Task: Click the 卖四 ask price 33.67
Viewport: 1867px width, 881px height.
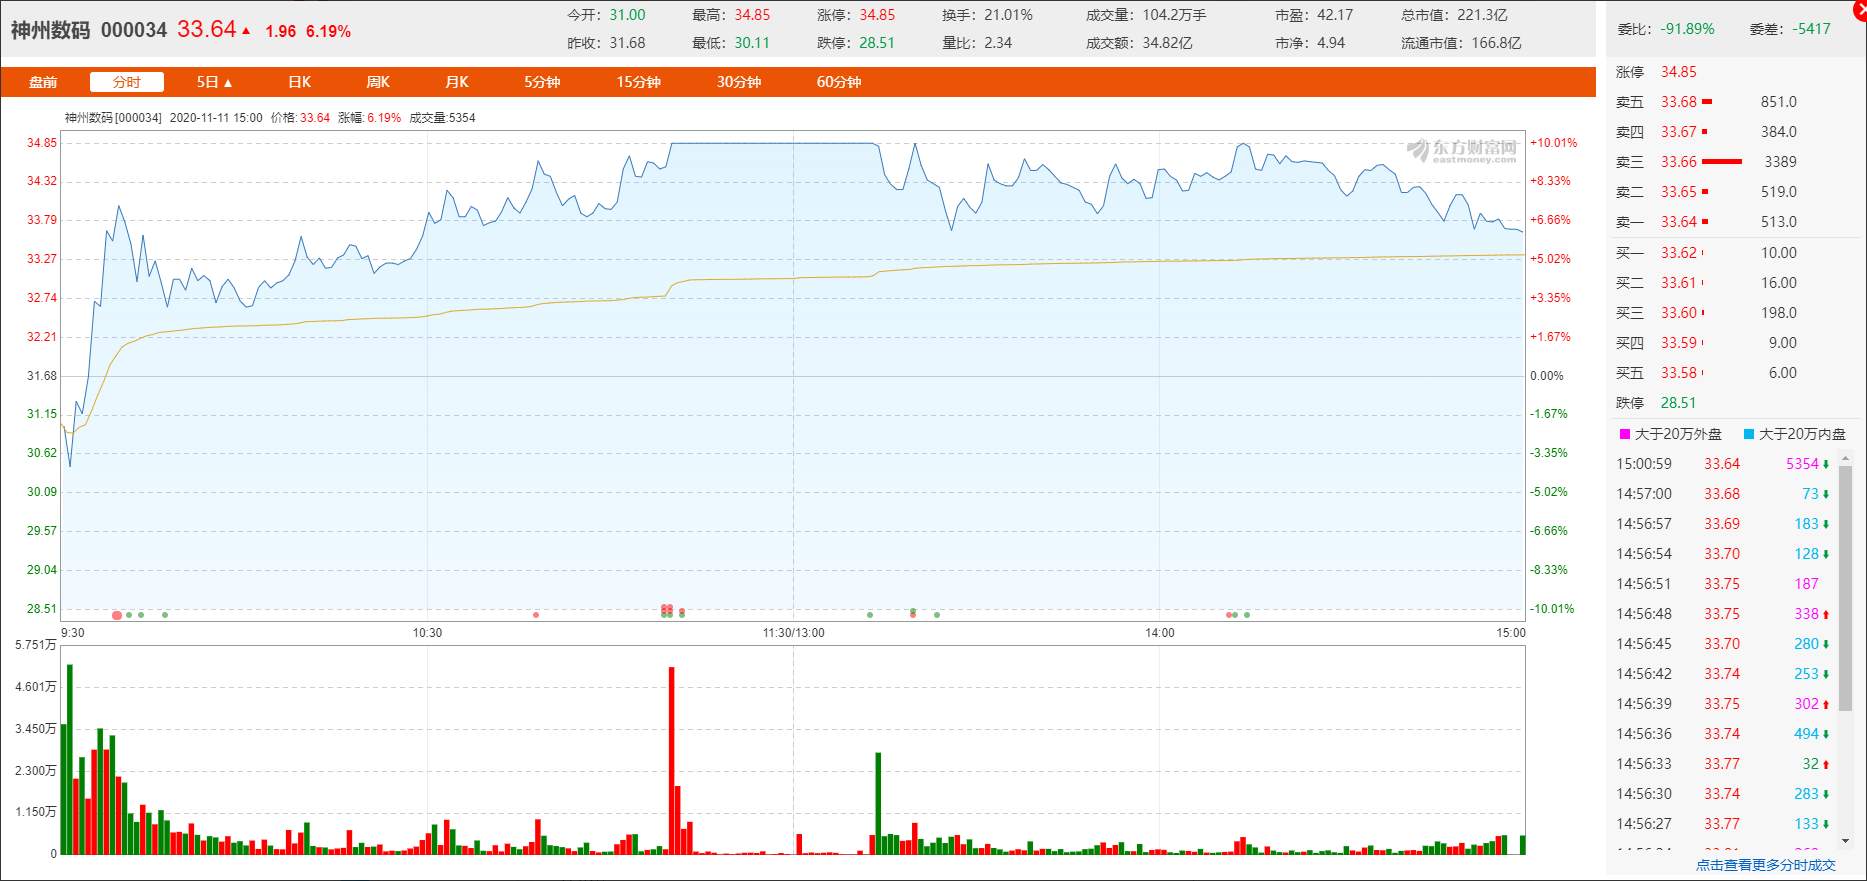Action: [1679, 132]
